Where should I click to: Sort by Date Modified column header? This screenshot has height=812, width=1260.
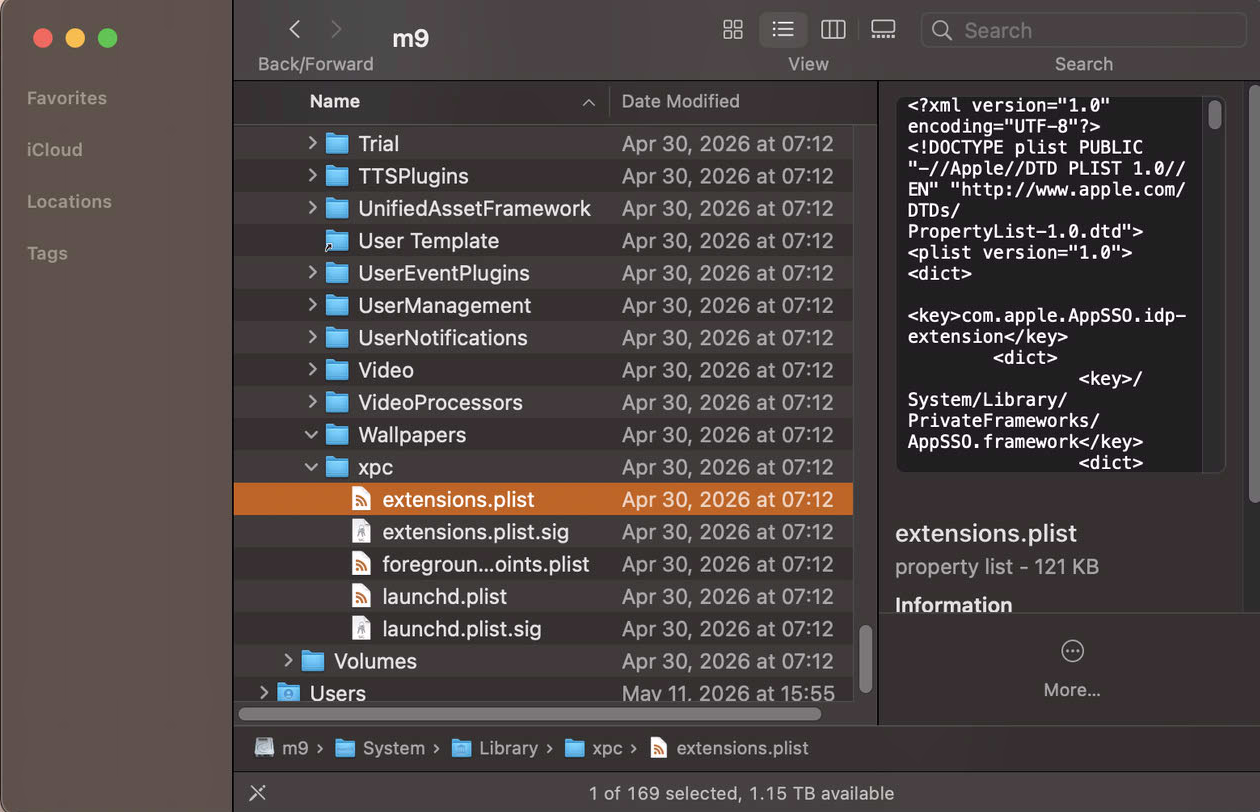[680, 101]
